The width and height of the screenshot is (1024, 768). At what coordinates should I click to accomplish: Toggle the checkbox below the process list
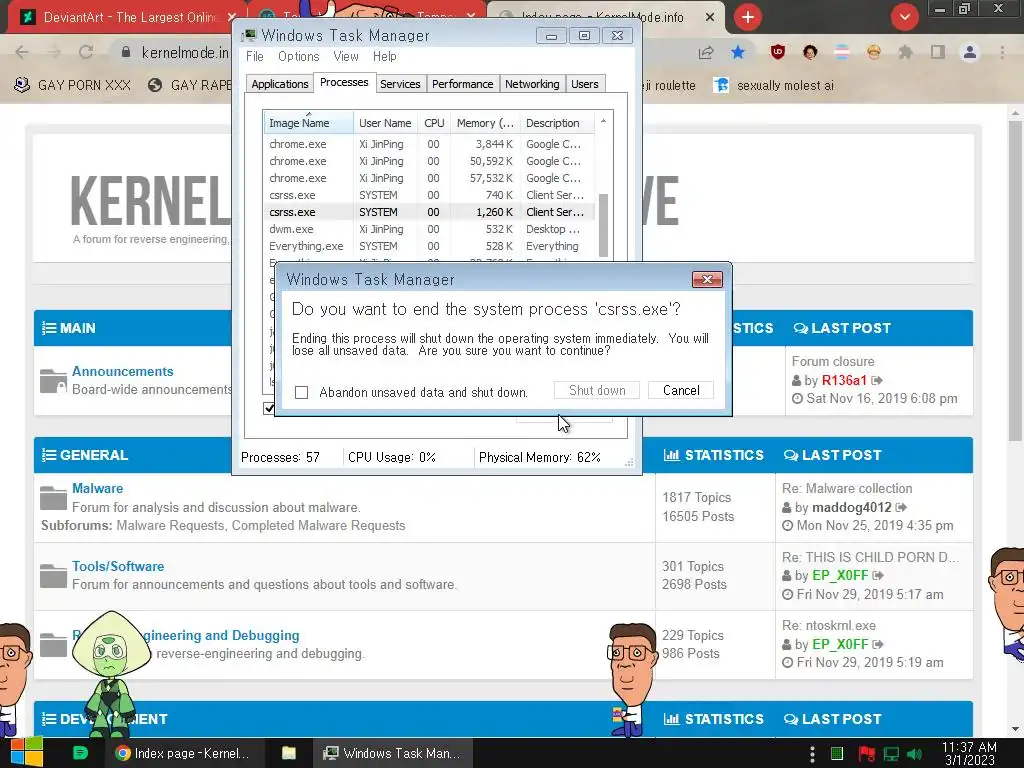[268, 408]
